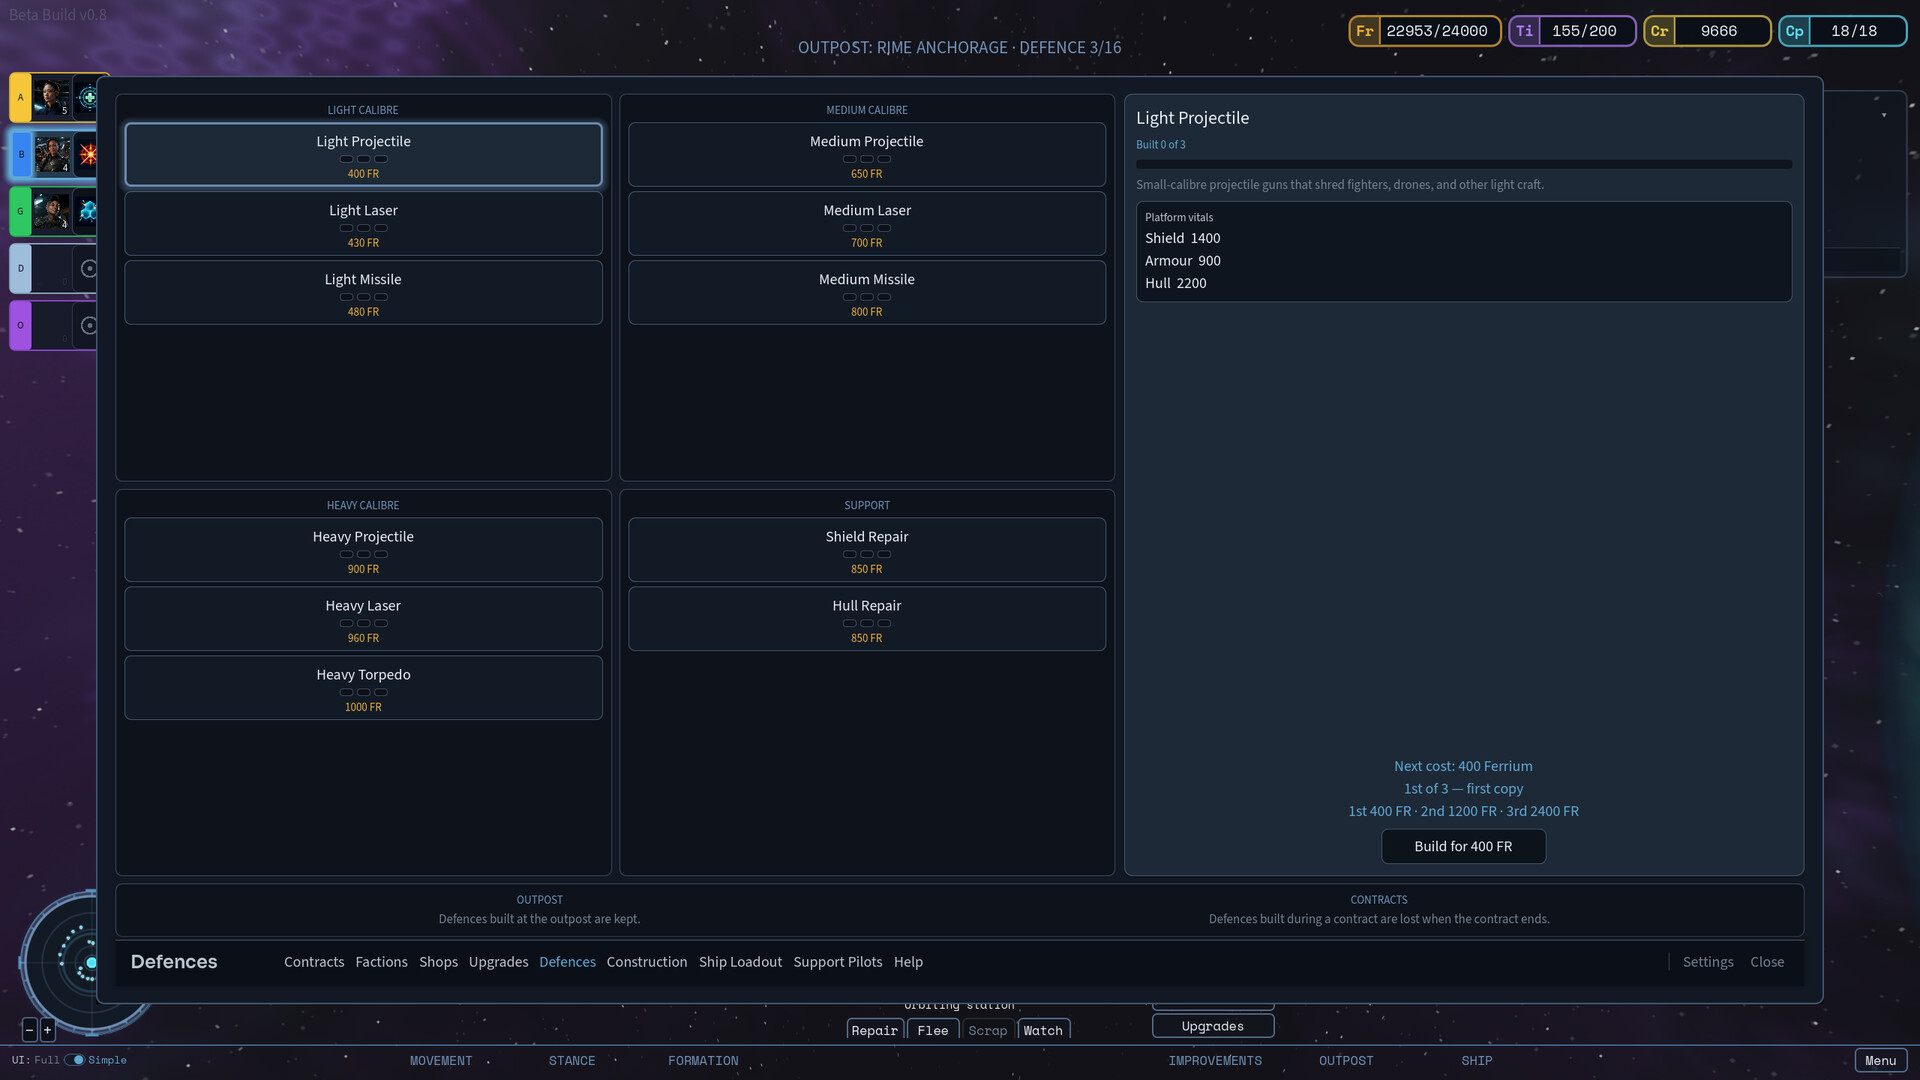Screen dimensions: 1920x1080
Task: Close the Defences panel
Action: click(x=1767, y=962)
